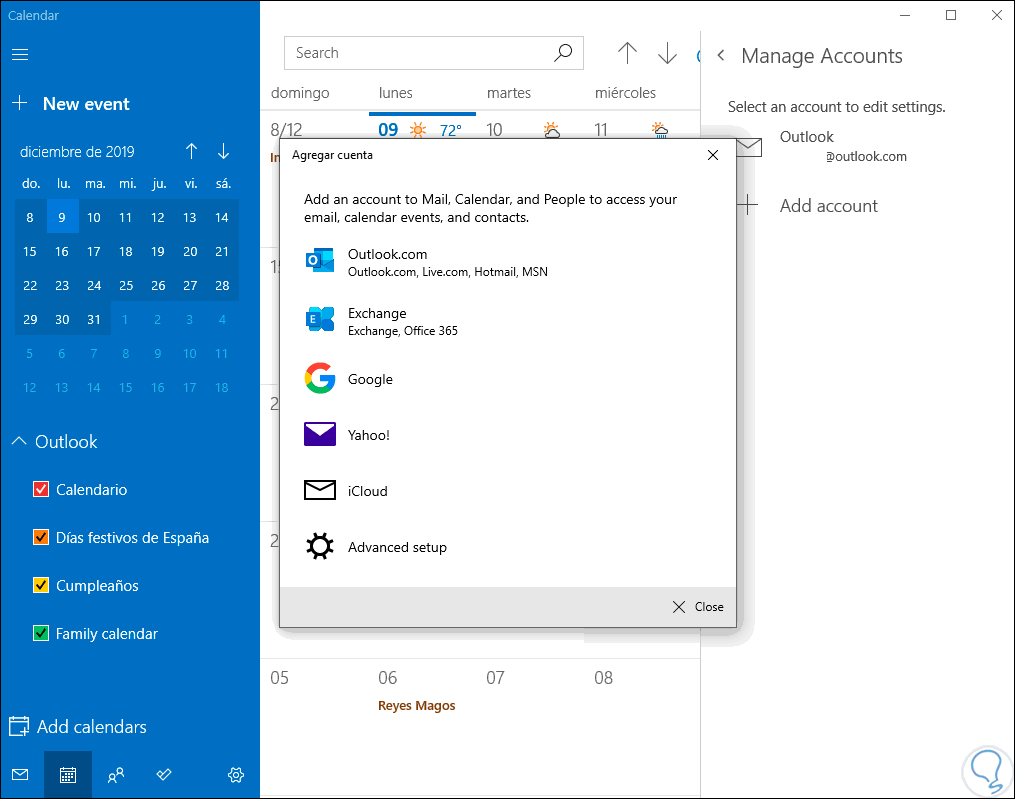Screen dimensions: 1015x799
Task: Toggle the Cumpleaños checkbox
Action: (x=41, y=585)
